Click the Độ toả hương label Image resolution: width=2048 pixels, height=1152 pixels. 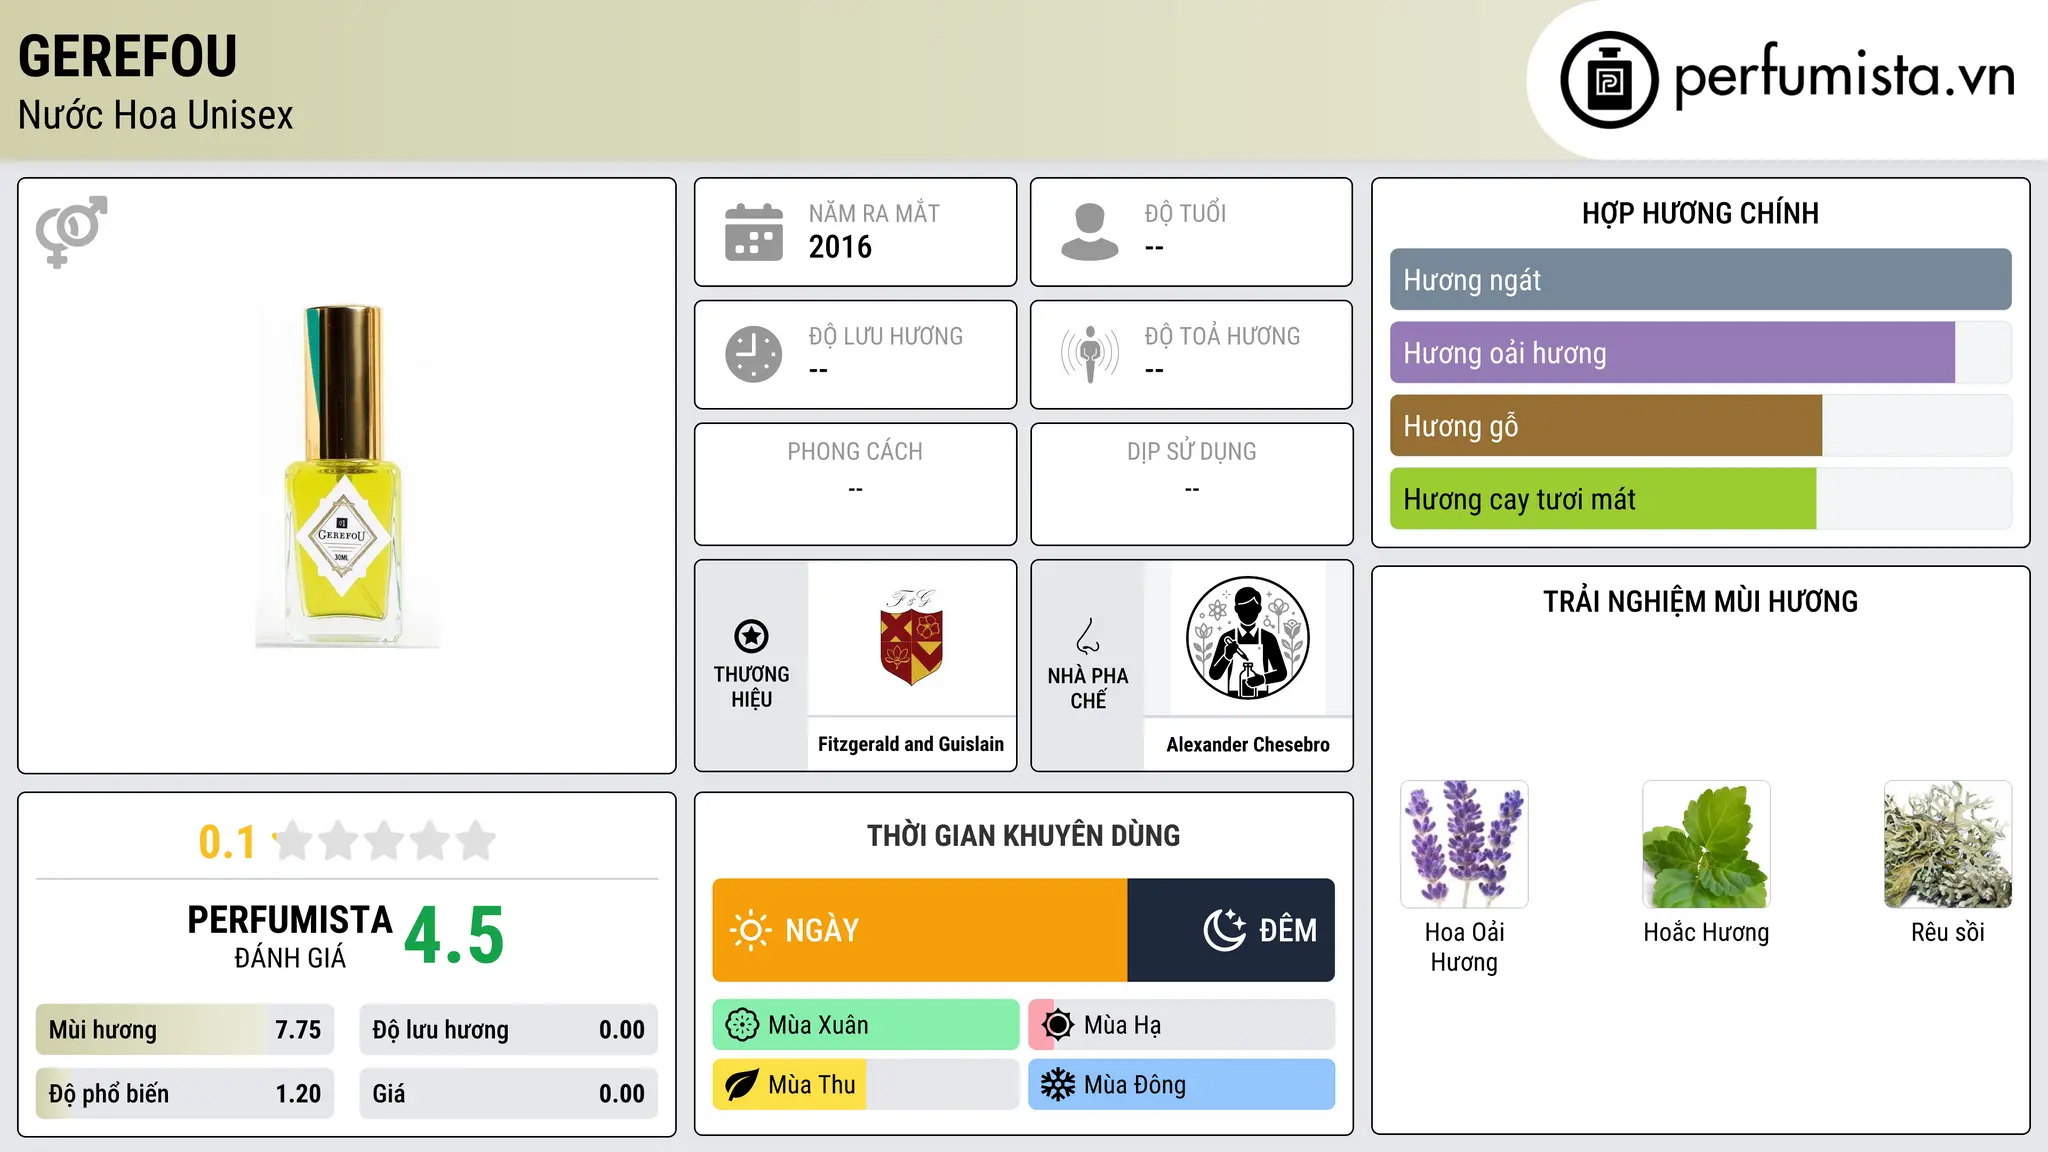coord(1222,336)
